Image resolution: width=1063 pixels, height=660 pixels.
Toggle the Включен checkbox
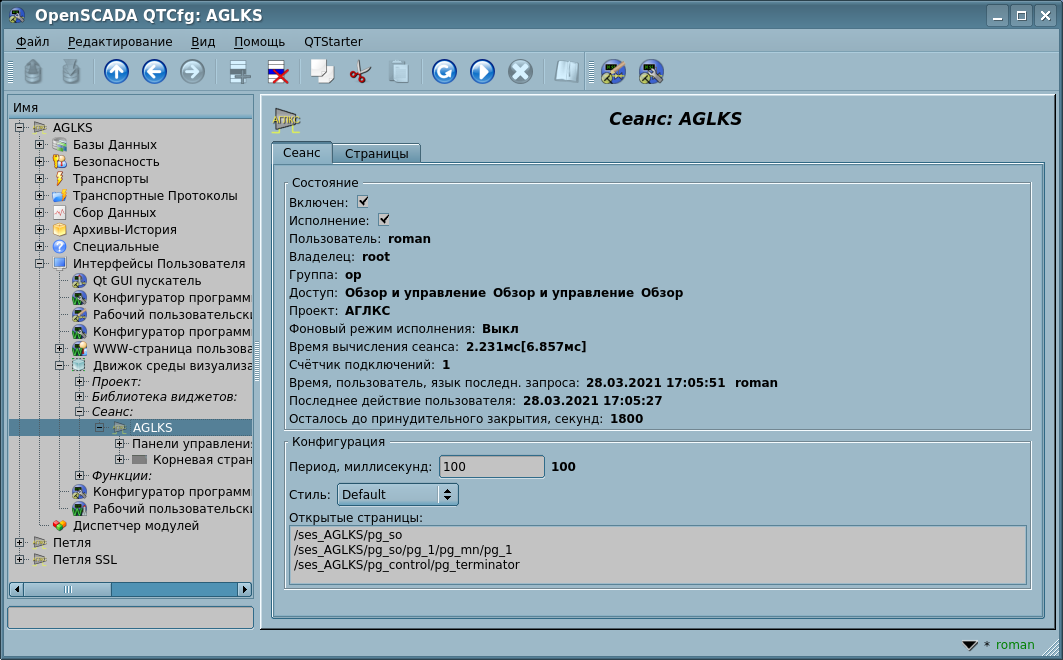click(x=363, y=201)
